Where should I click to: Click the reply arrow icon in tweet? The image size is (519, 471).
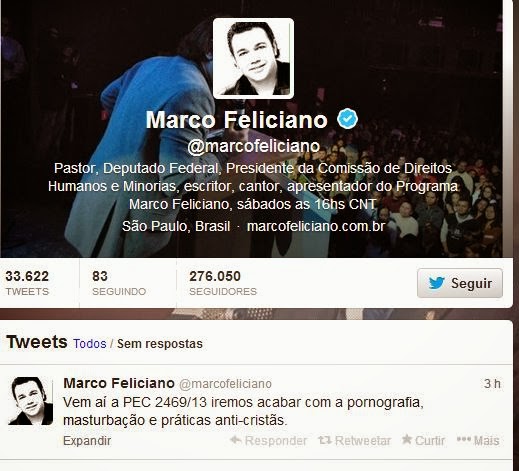coord(236,440)
